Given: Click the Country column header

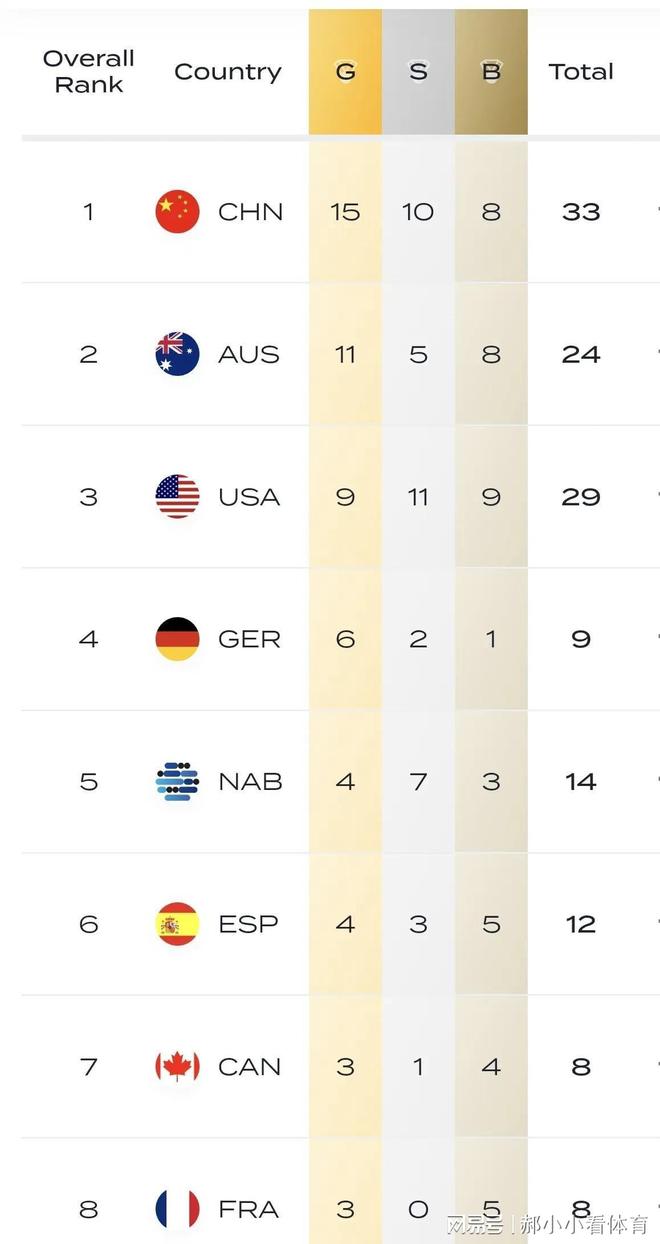Looking at the screenshot, I should (228, 72).
